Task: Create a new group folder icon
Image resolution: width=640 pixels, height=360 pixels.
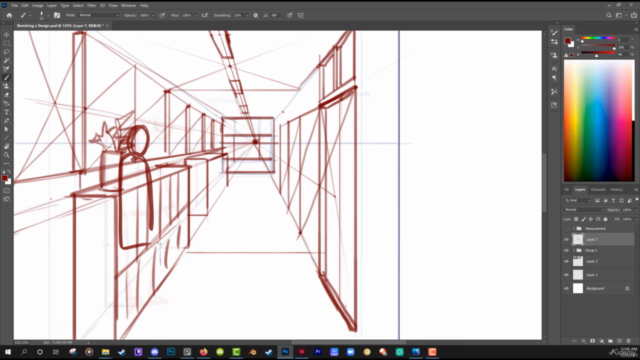Action: (611, 341)
